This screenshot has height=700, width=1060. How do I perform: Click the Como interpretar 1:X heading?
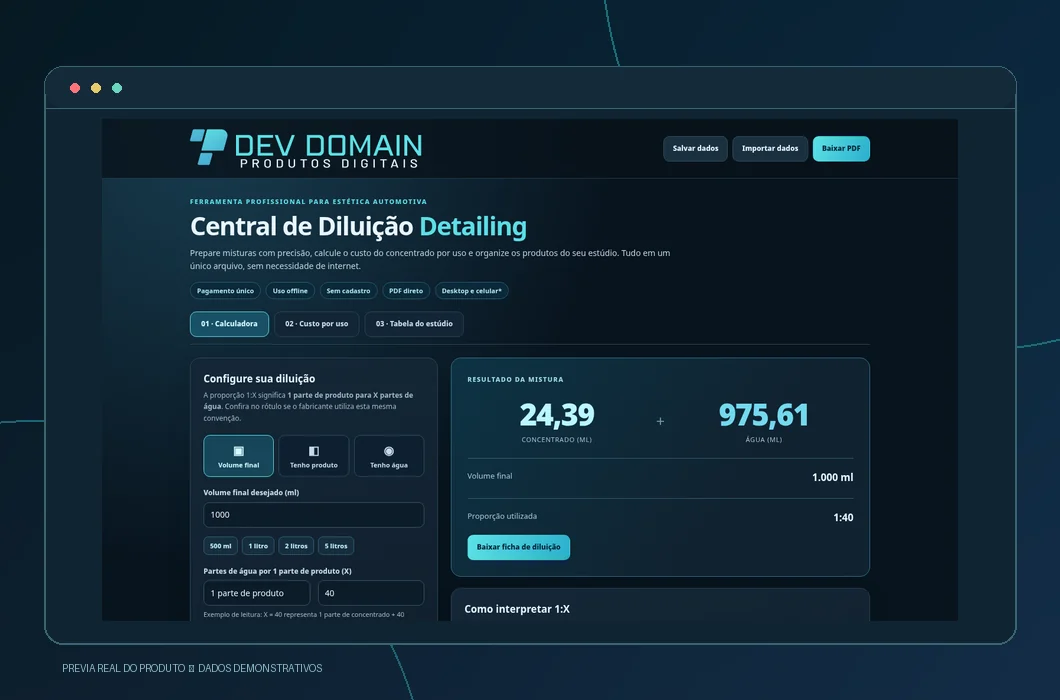click(517, 609)
